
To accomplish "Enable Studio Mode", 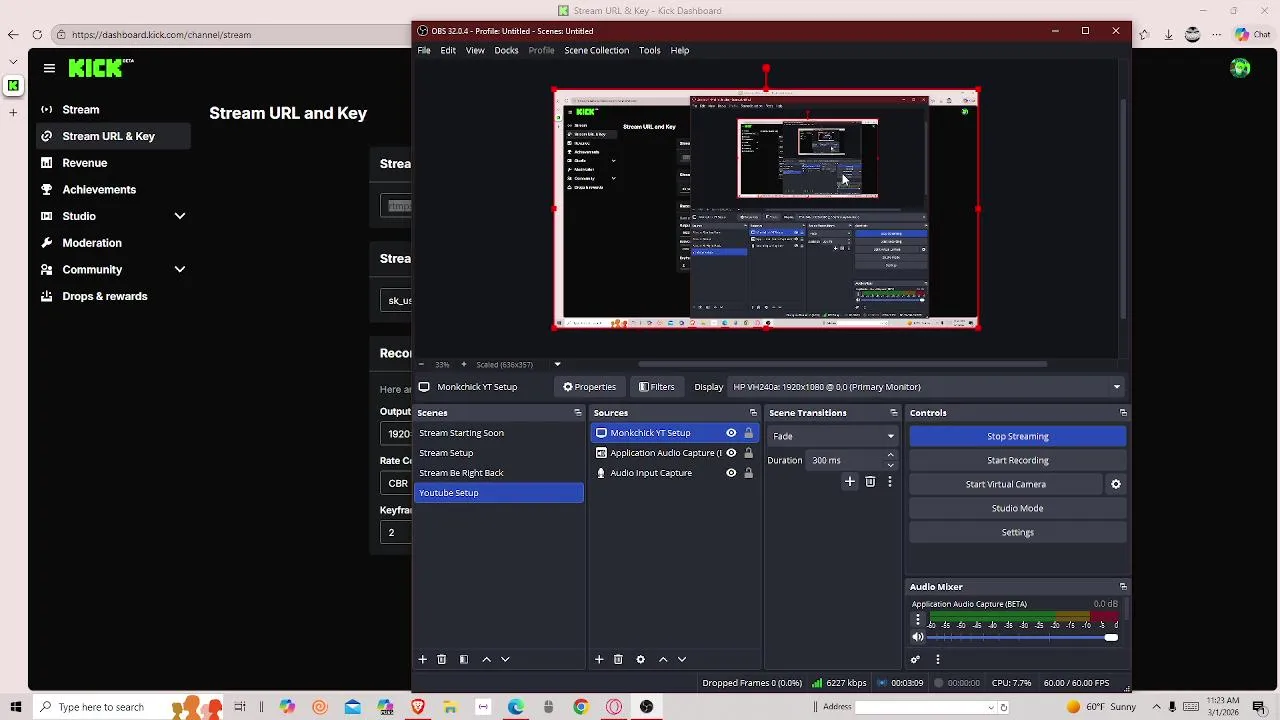I will 1018,508.
